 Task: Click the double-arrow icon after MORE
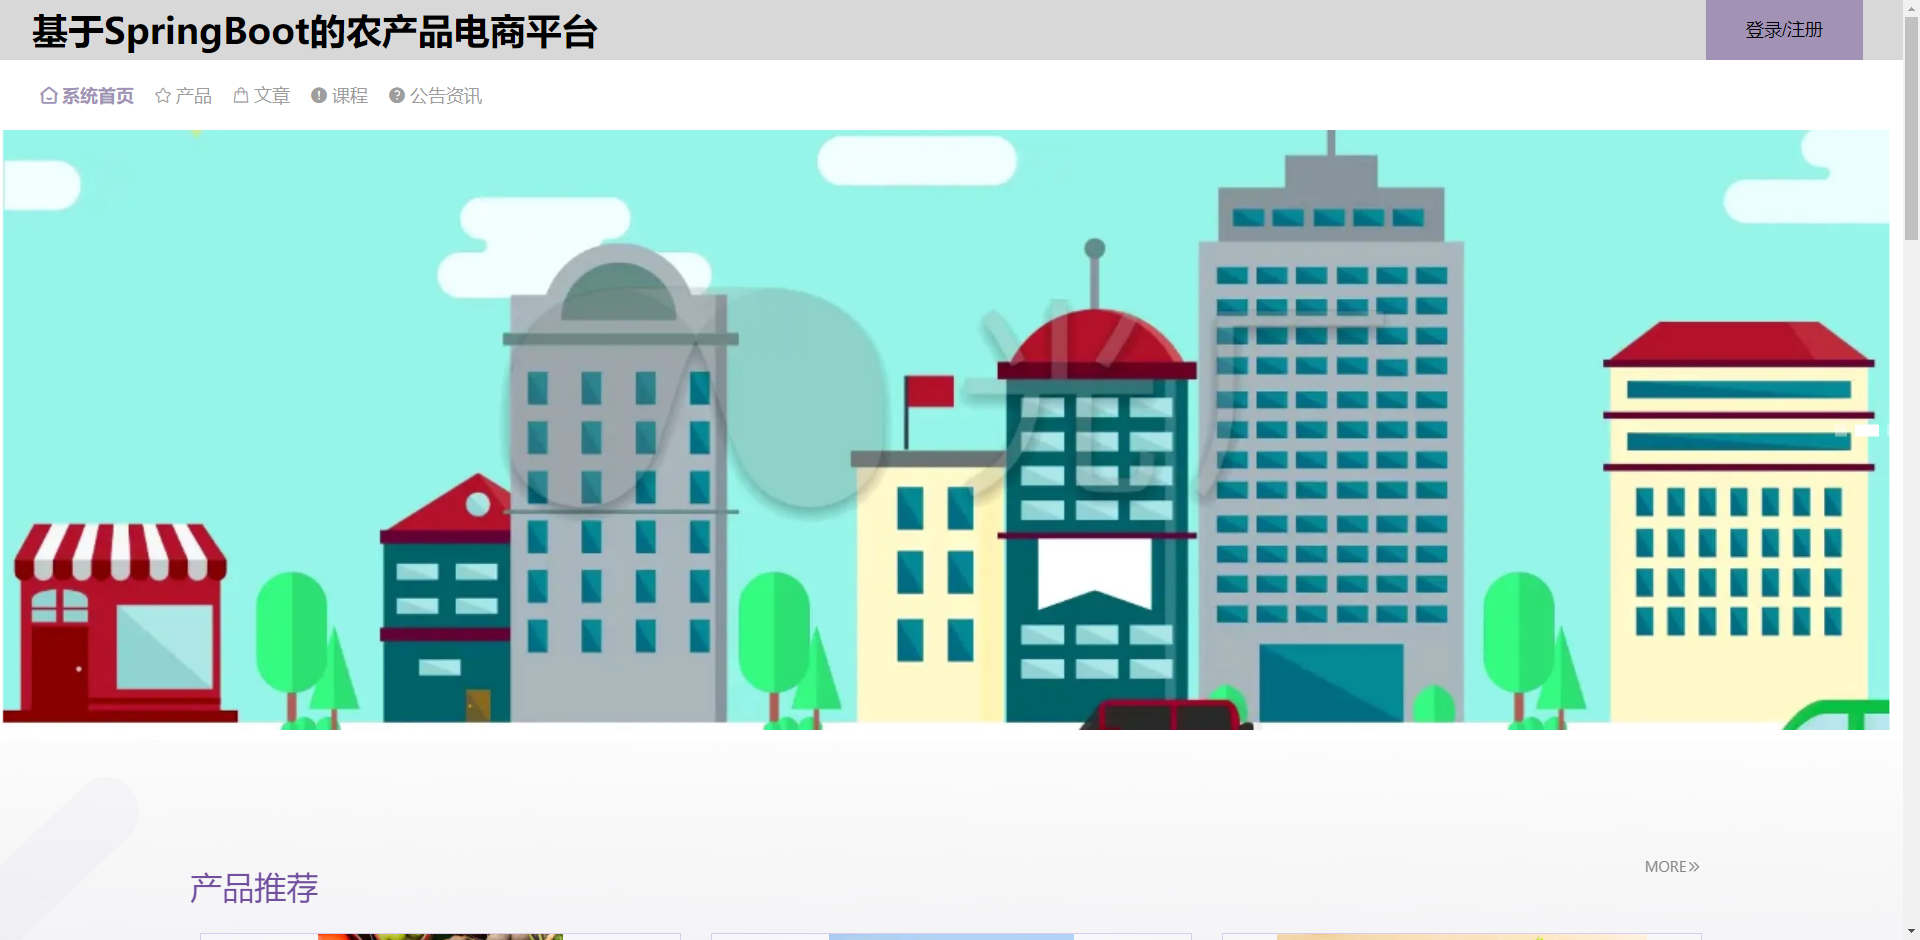click(x=1695, y=866)
